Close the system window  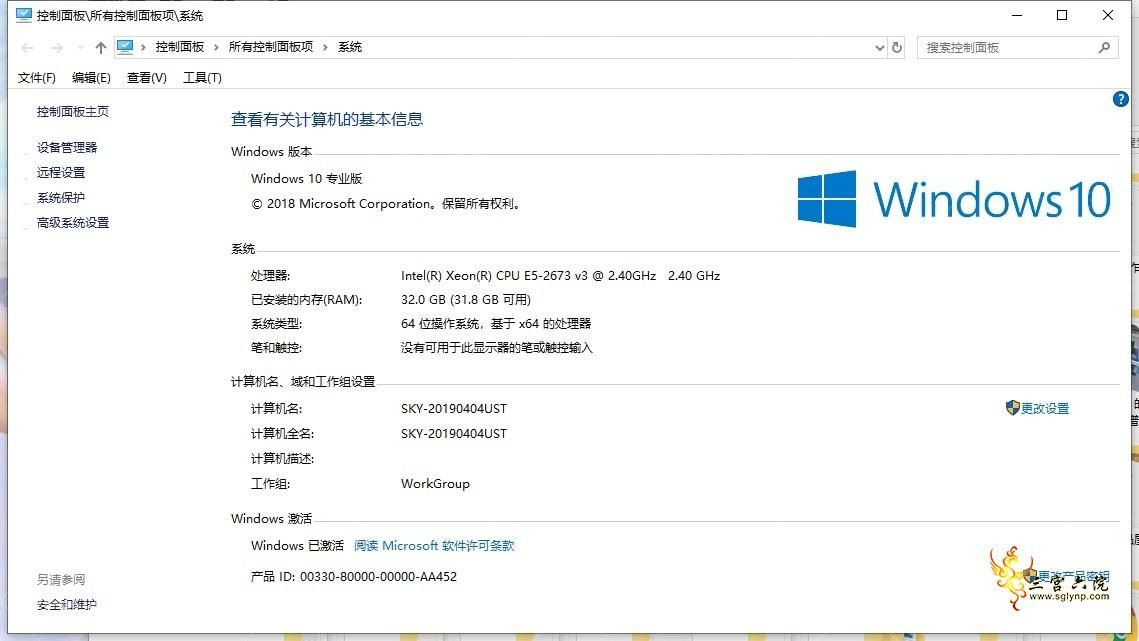pyautogui.click(x=1108, y=15)
